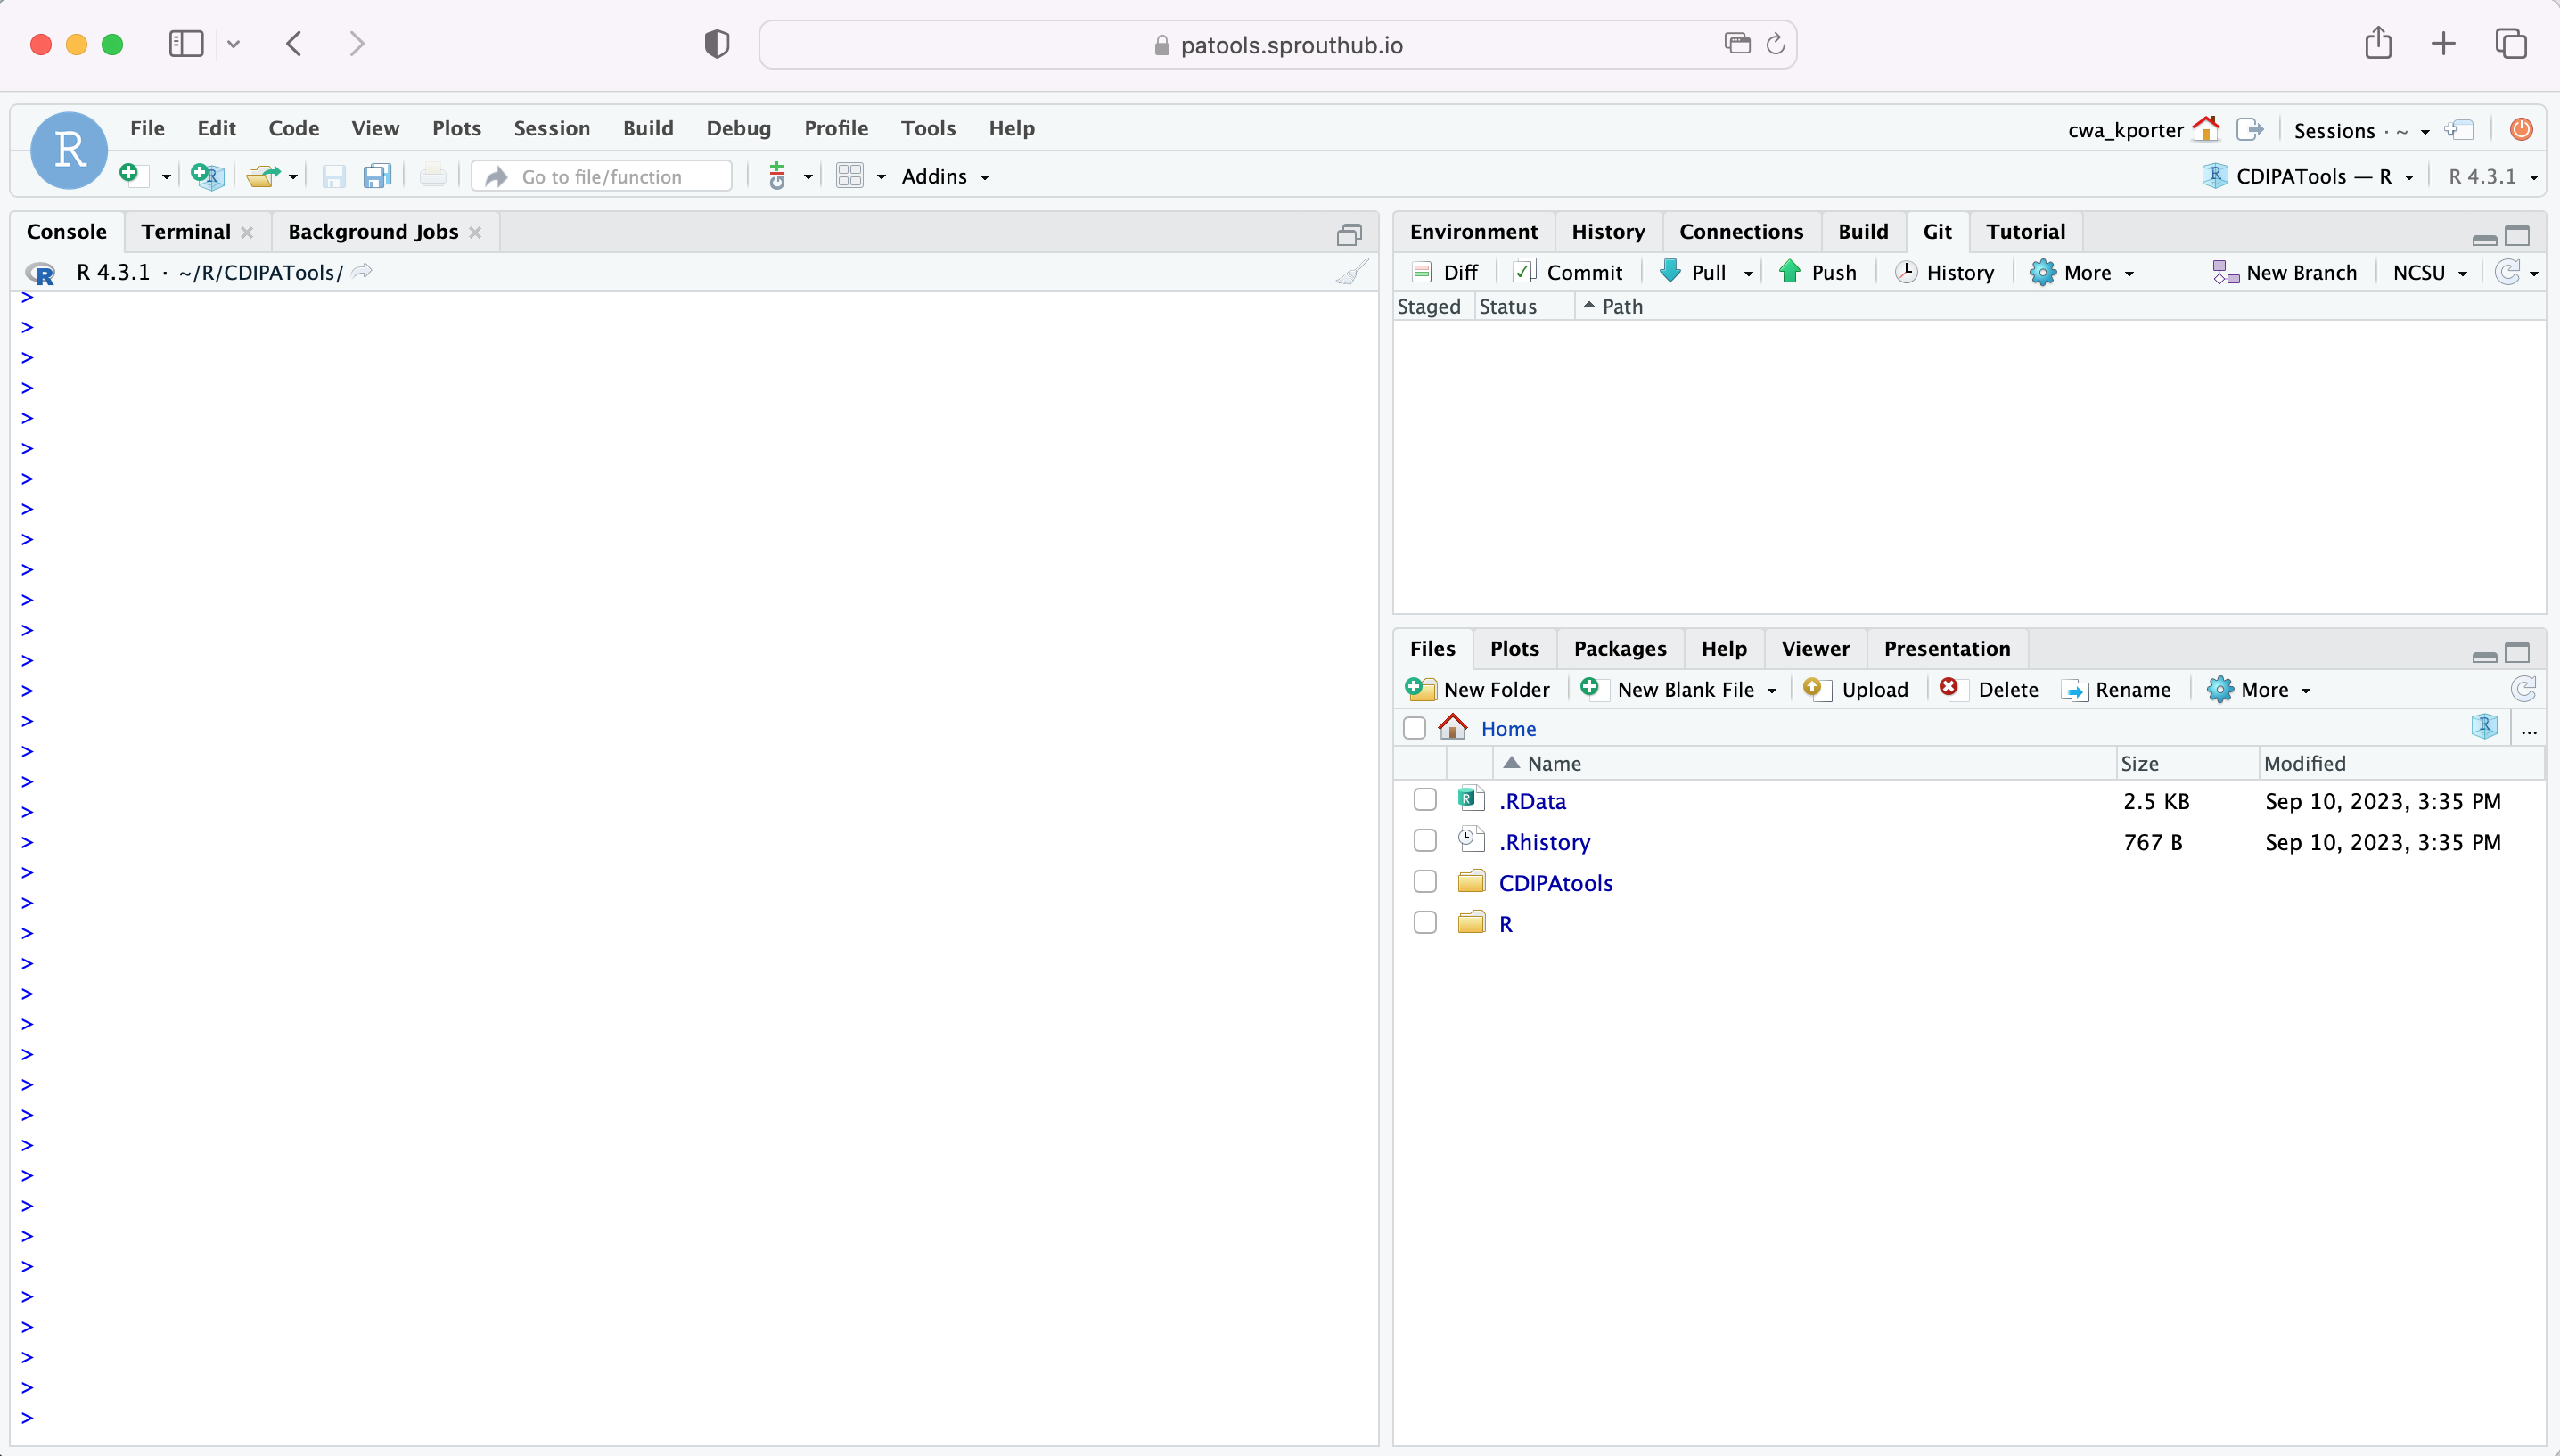This screenshot has width=2560, height=1456.
Task: Open the CDIPATools project dropdown
Action: pos(2308,176)
